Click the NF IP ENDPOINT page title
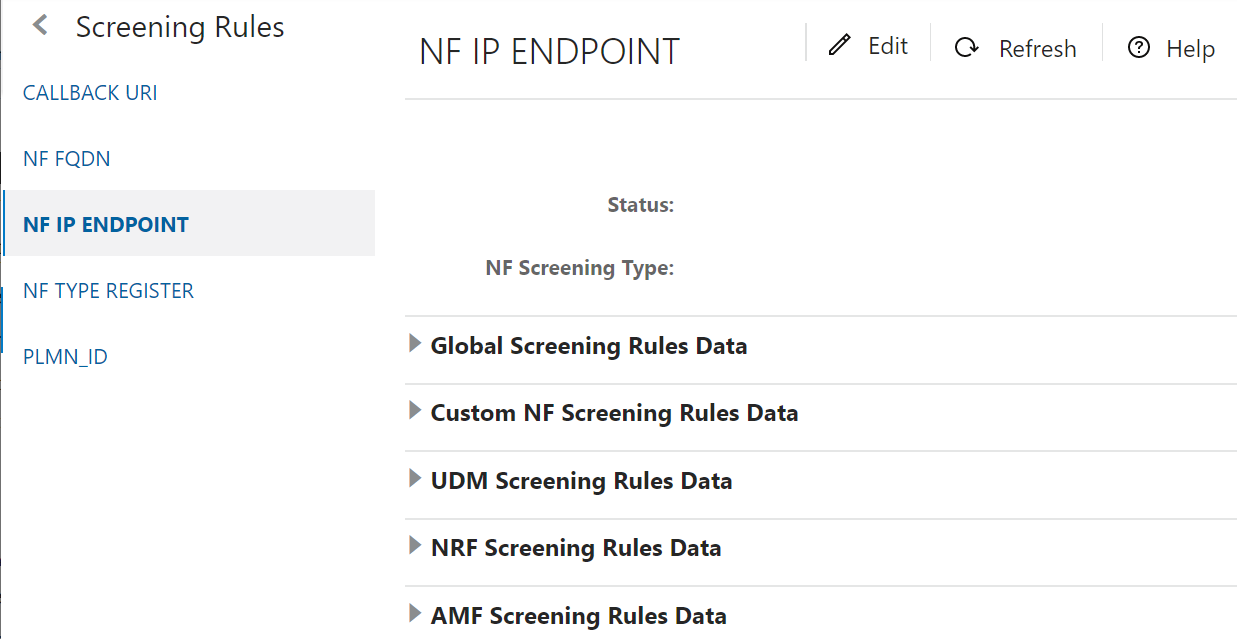The width and height of the screenshot is (1237, 639). [549, 51]
